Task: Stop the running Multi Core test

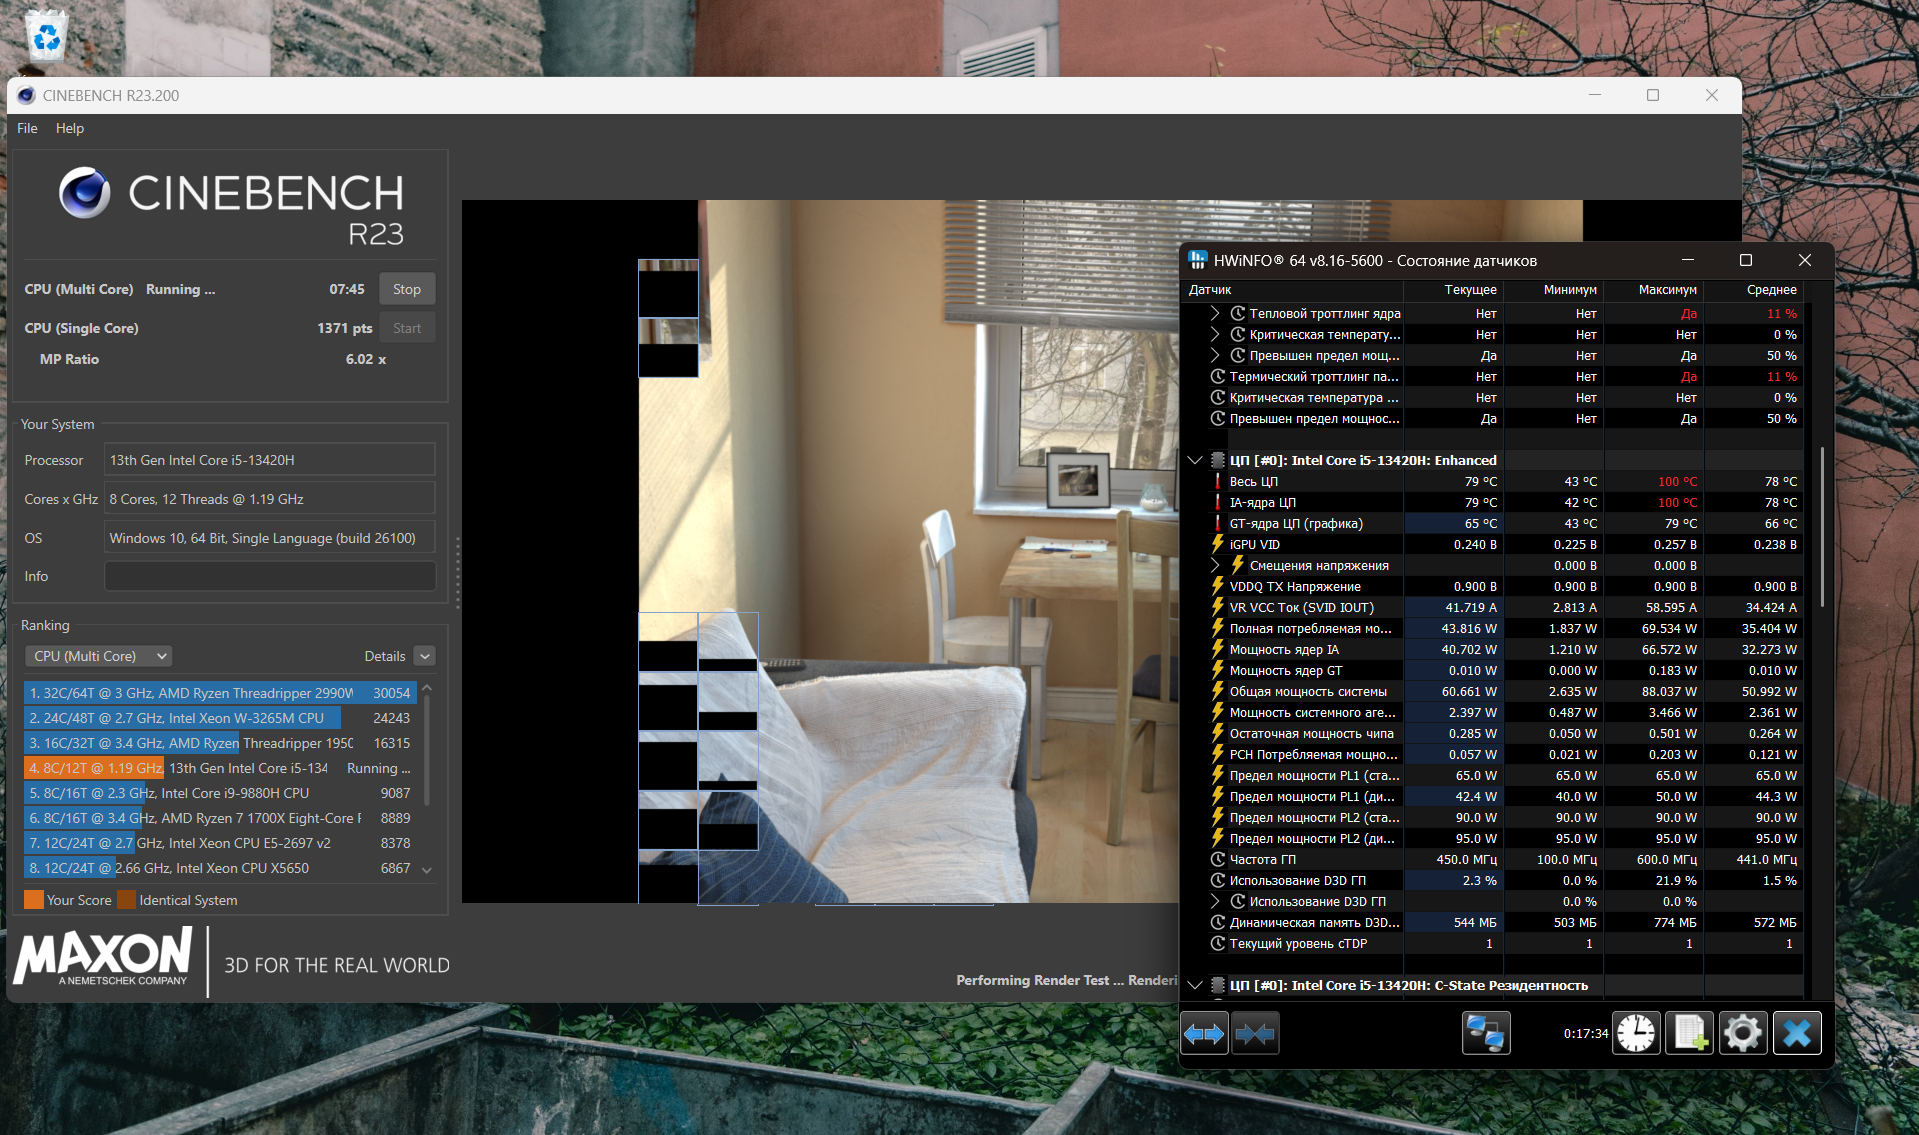Action: (x=406, y=289)
